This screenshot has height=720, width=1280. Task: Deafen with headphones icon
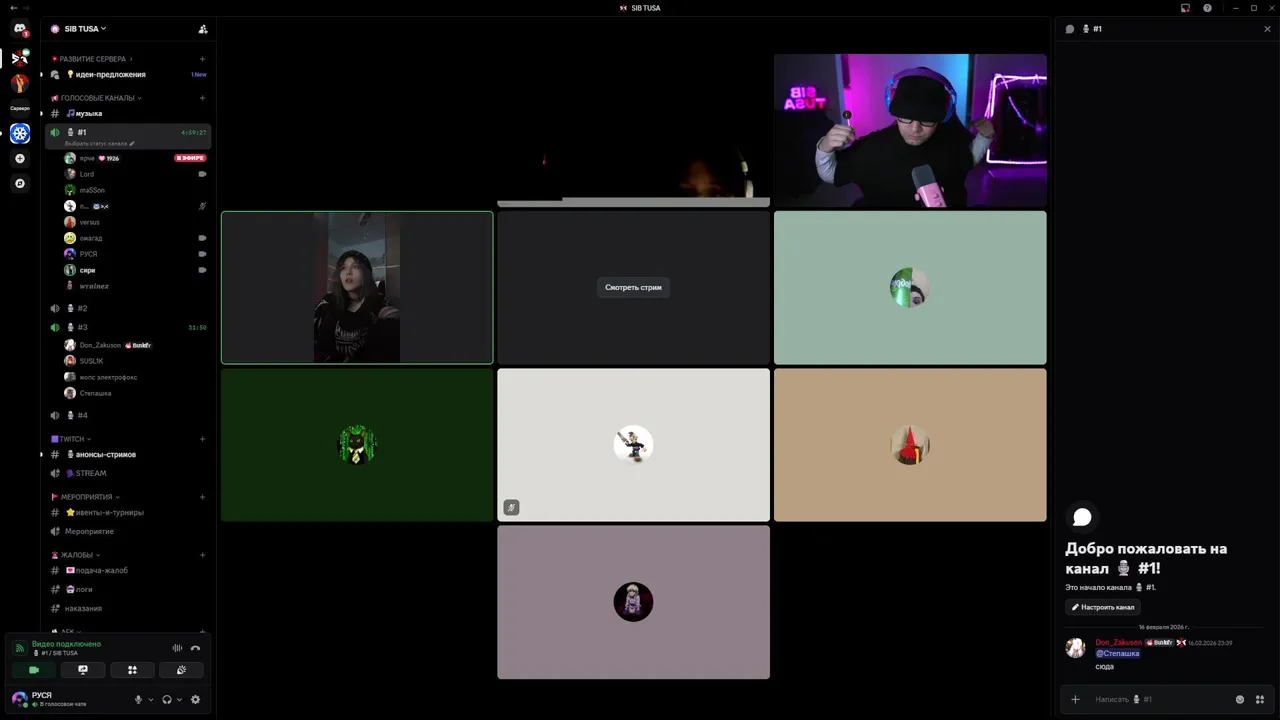[167, 699]
